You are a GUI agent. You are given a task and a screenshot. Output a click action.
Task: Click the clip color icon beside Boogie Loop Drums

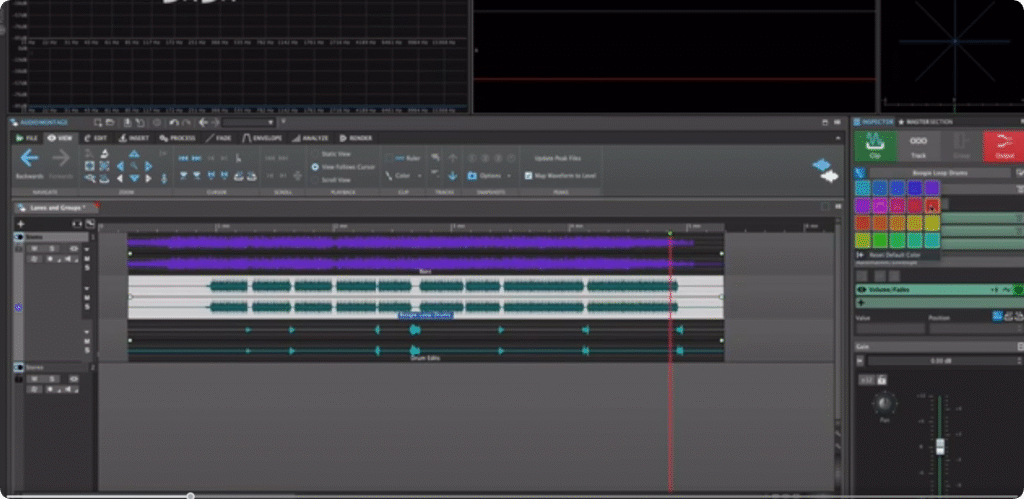pyautogui.click(x=860, y=173)
